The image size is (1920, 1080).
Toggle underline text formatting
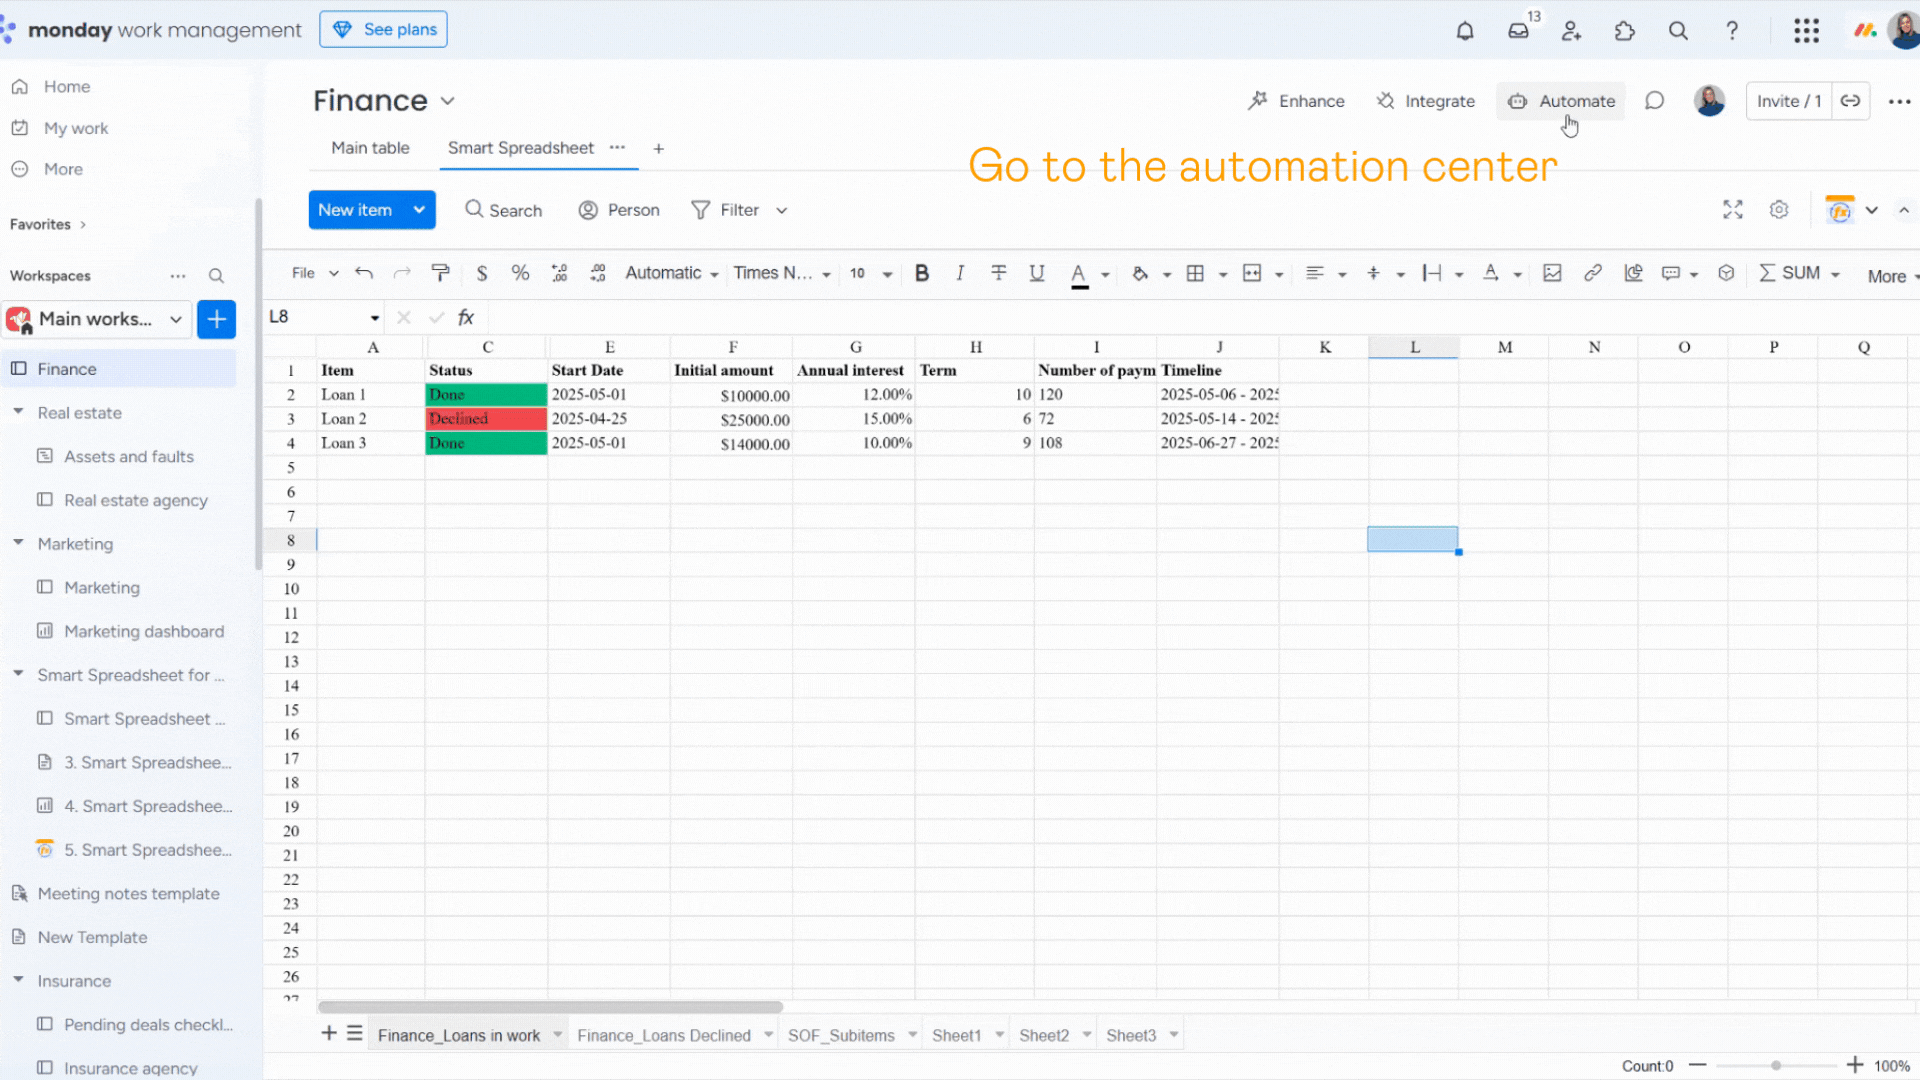(1036, 273)
